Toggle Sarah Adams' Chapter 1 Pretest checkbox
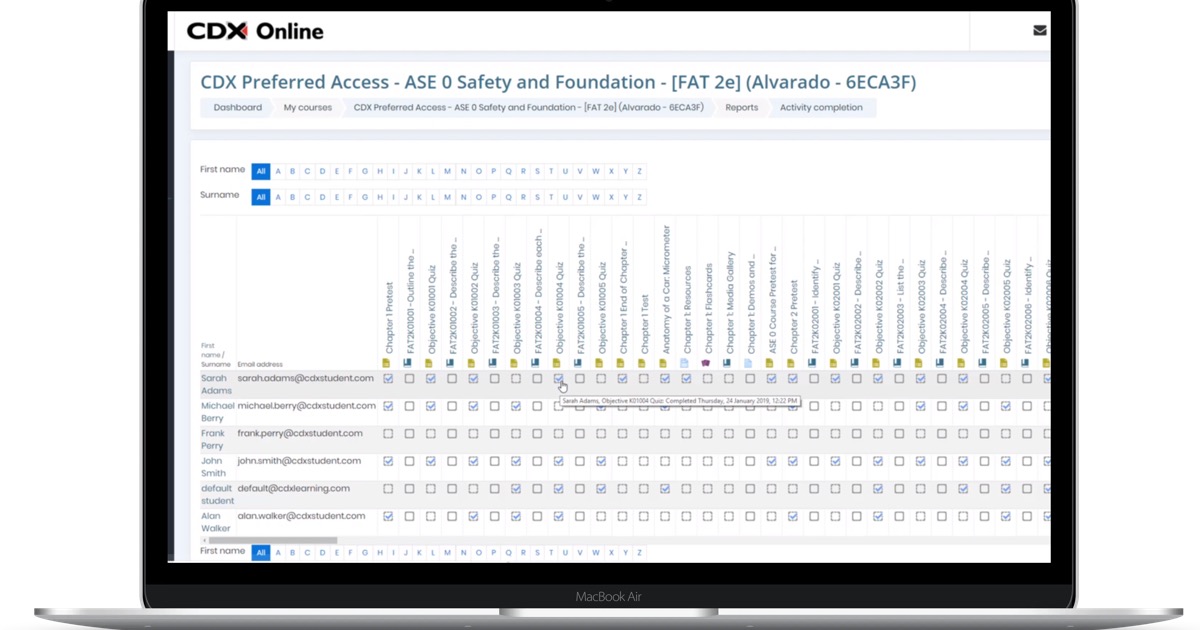1200x630 pixels. pos(388,379)
